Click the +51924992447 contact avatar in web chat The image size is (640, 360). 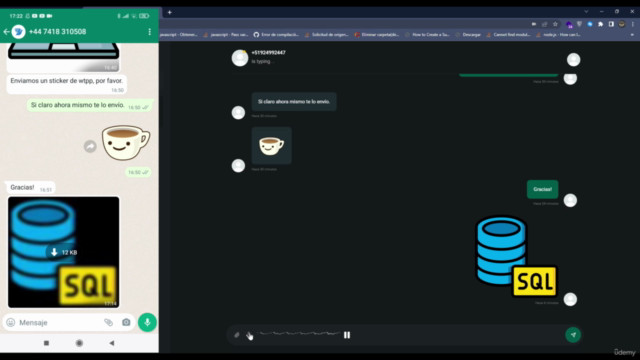[x=240, y=58]
